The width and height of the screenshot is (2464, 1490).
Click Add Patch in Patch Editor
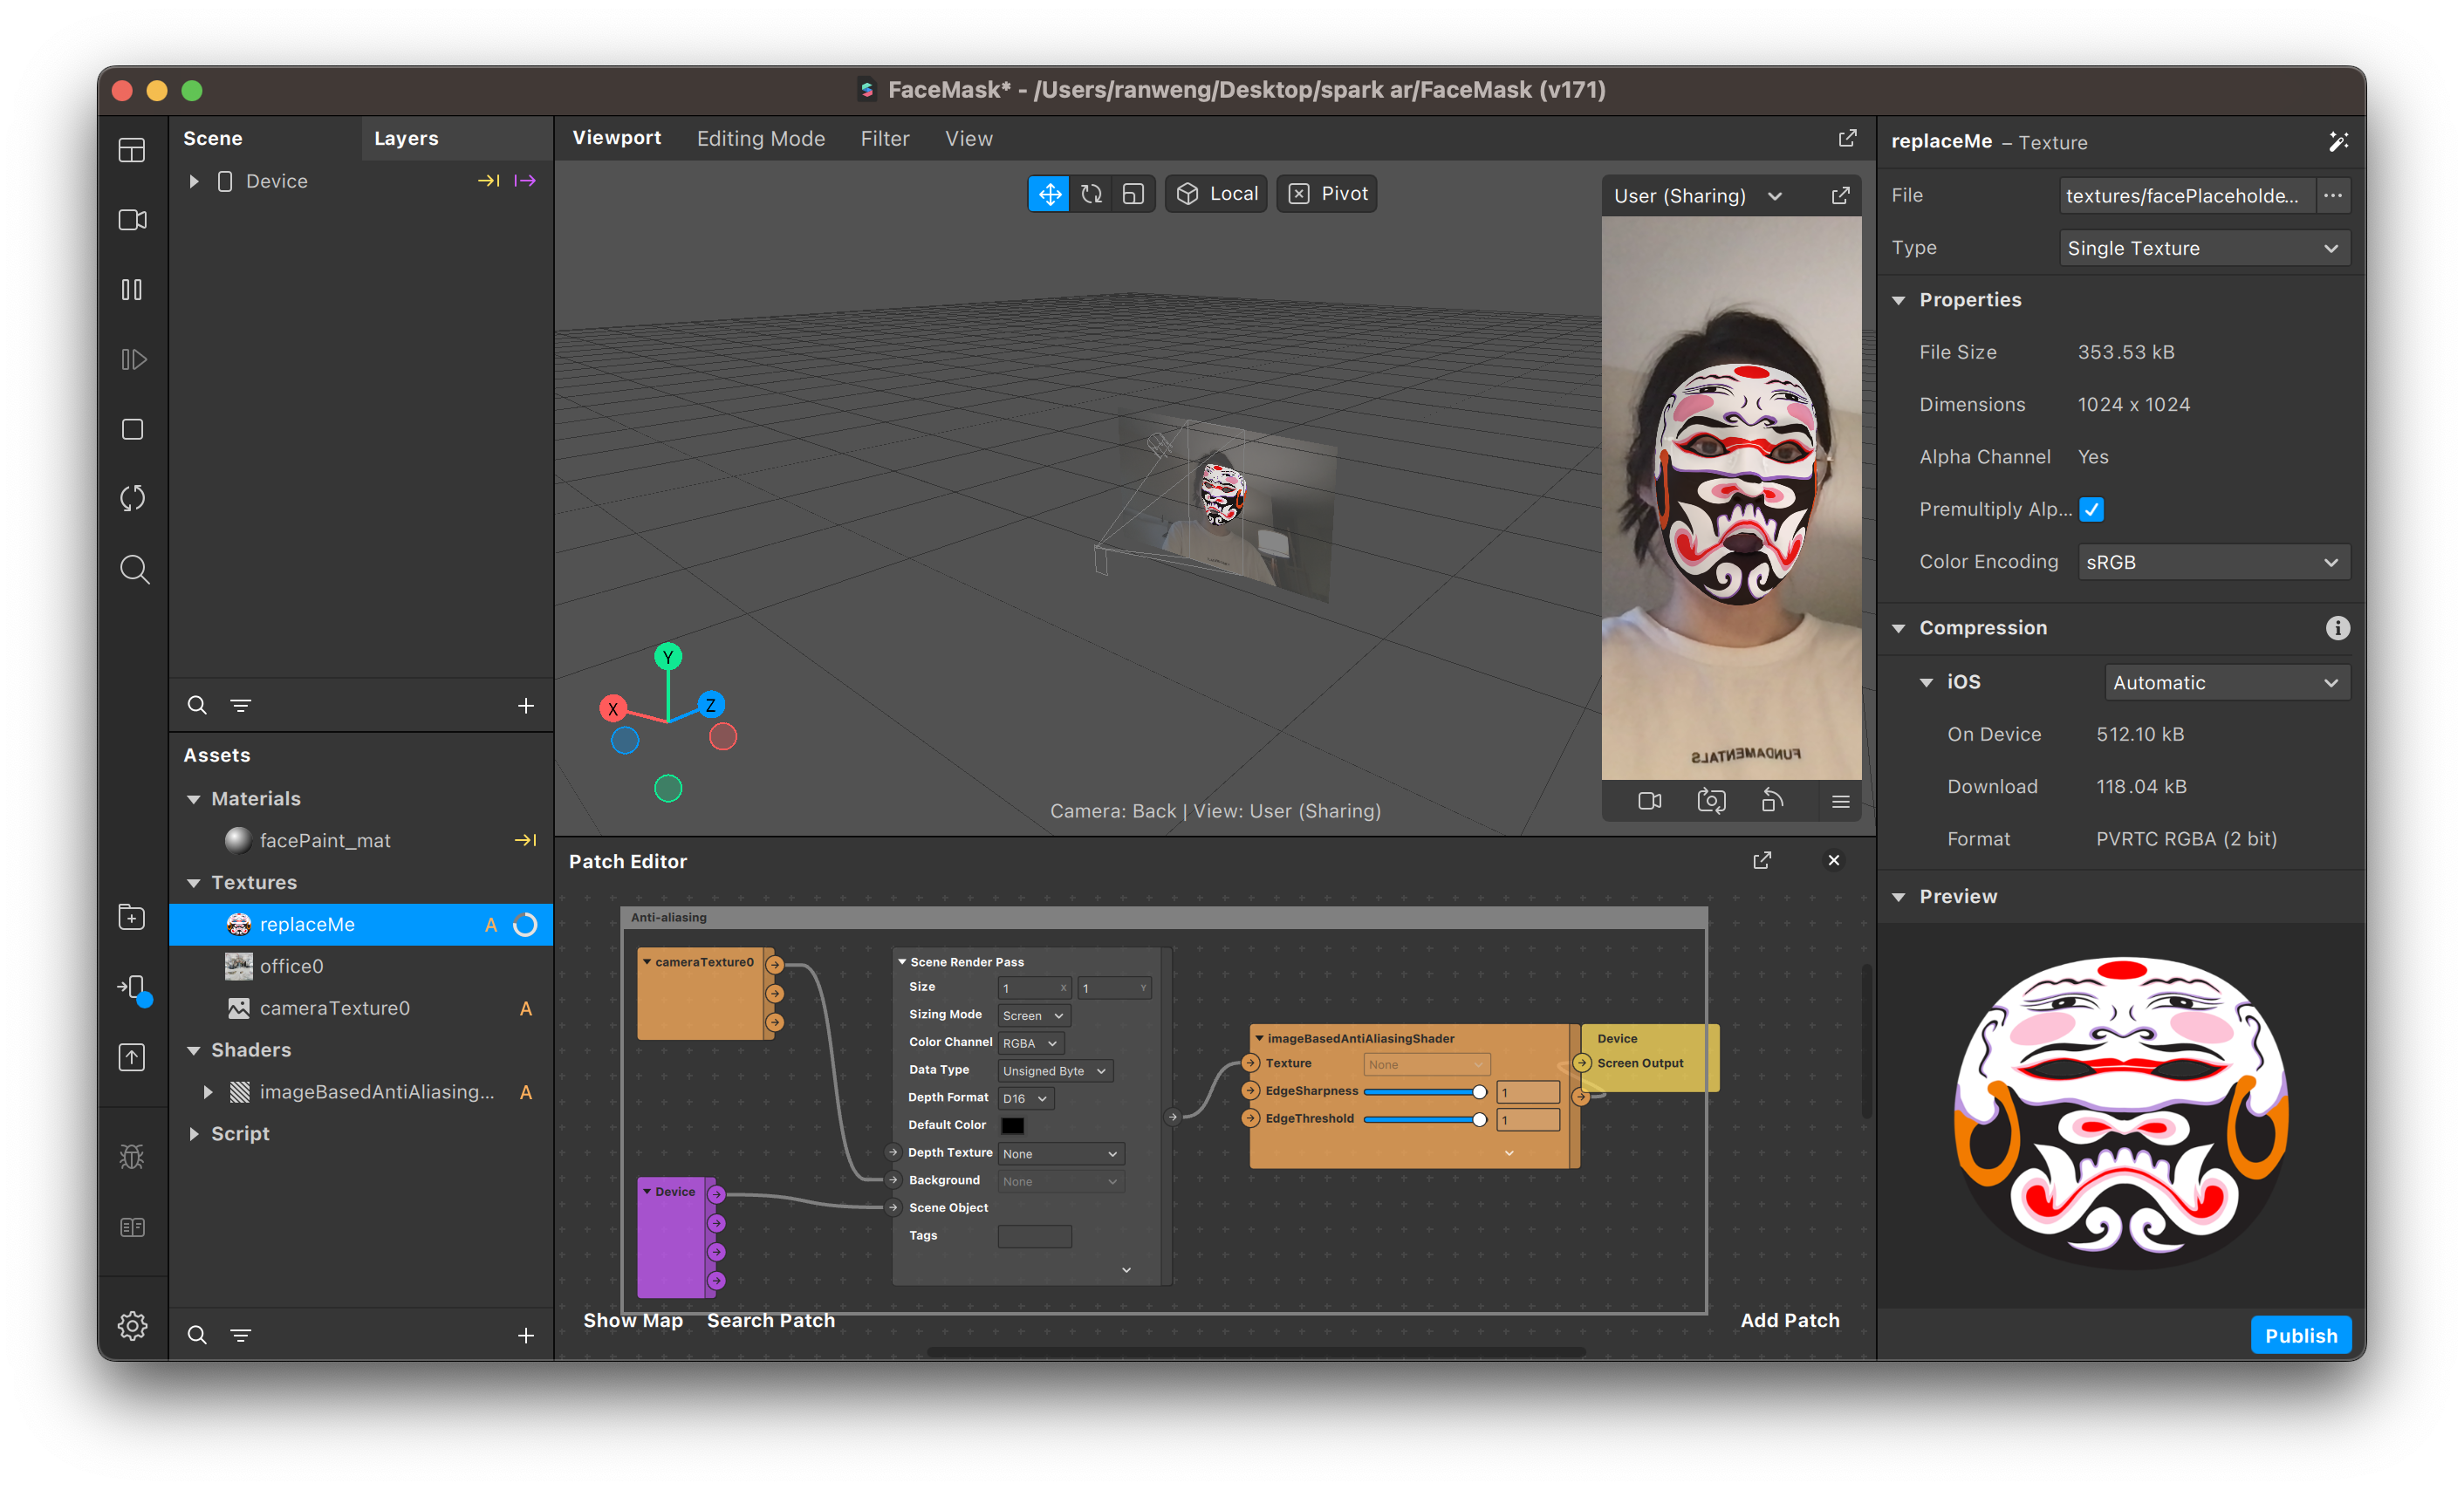point(1789,1320)
